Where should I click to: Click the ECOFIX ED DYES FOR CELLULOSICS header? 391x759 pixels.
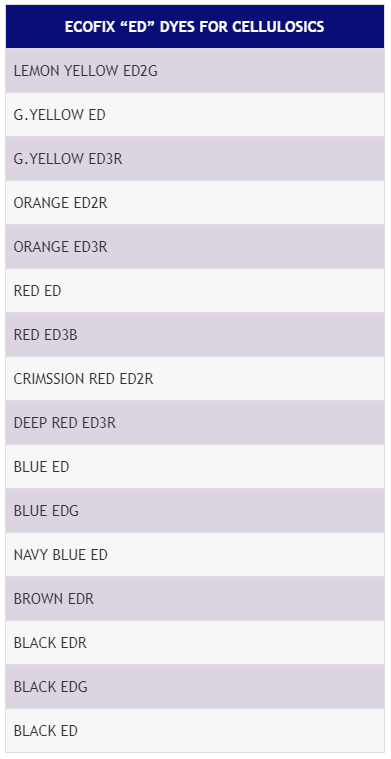coord(195,27)
